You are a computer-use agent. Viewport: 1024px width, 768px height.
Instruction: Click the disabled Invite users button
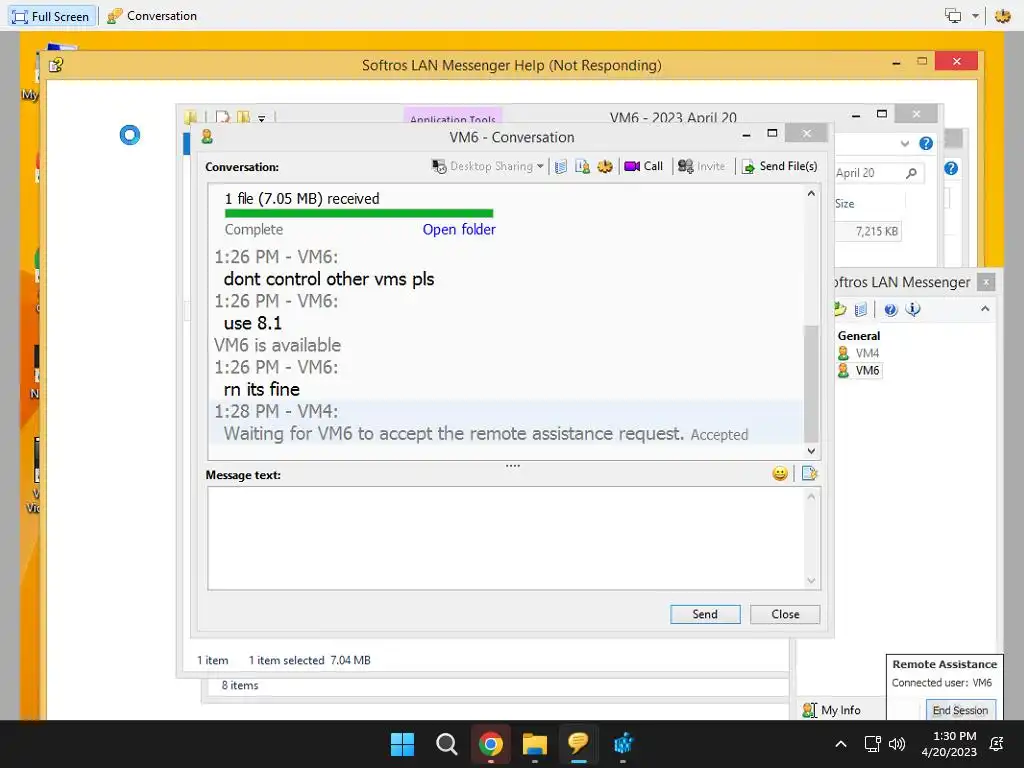pyautogui.click(x=701, y=167)
